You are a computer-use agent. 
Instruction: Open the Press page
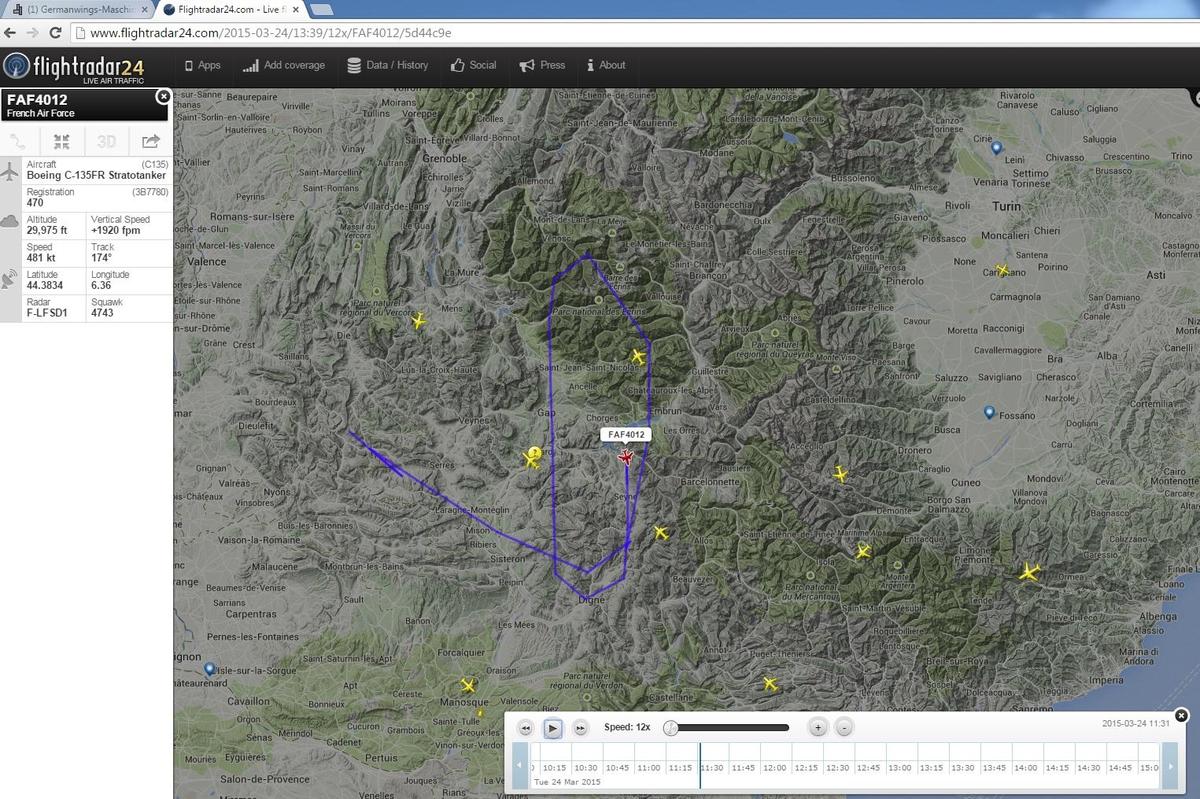click(x=543, y=65)
